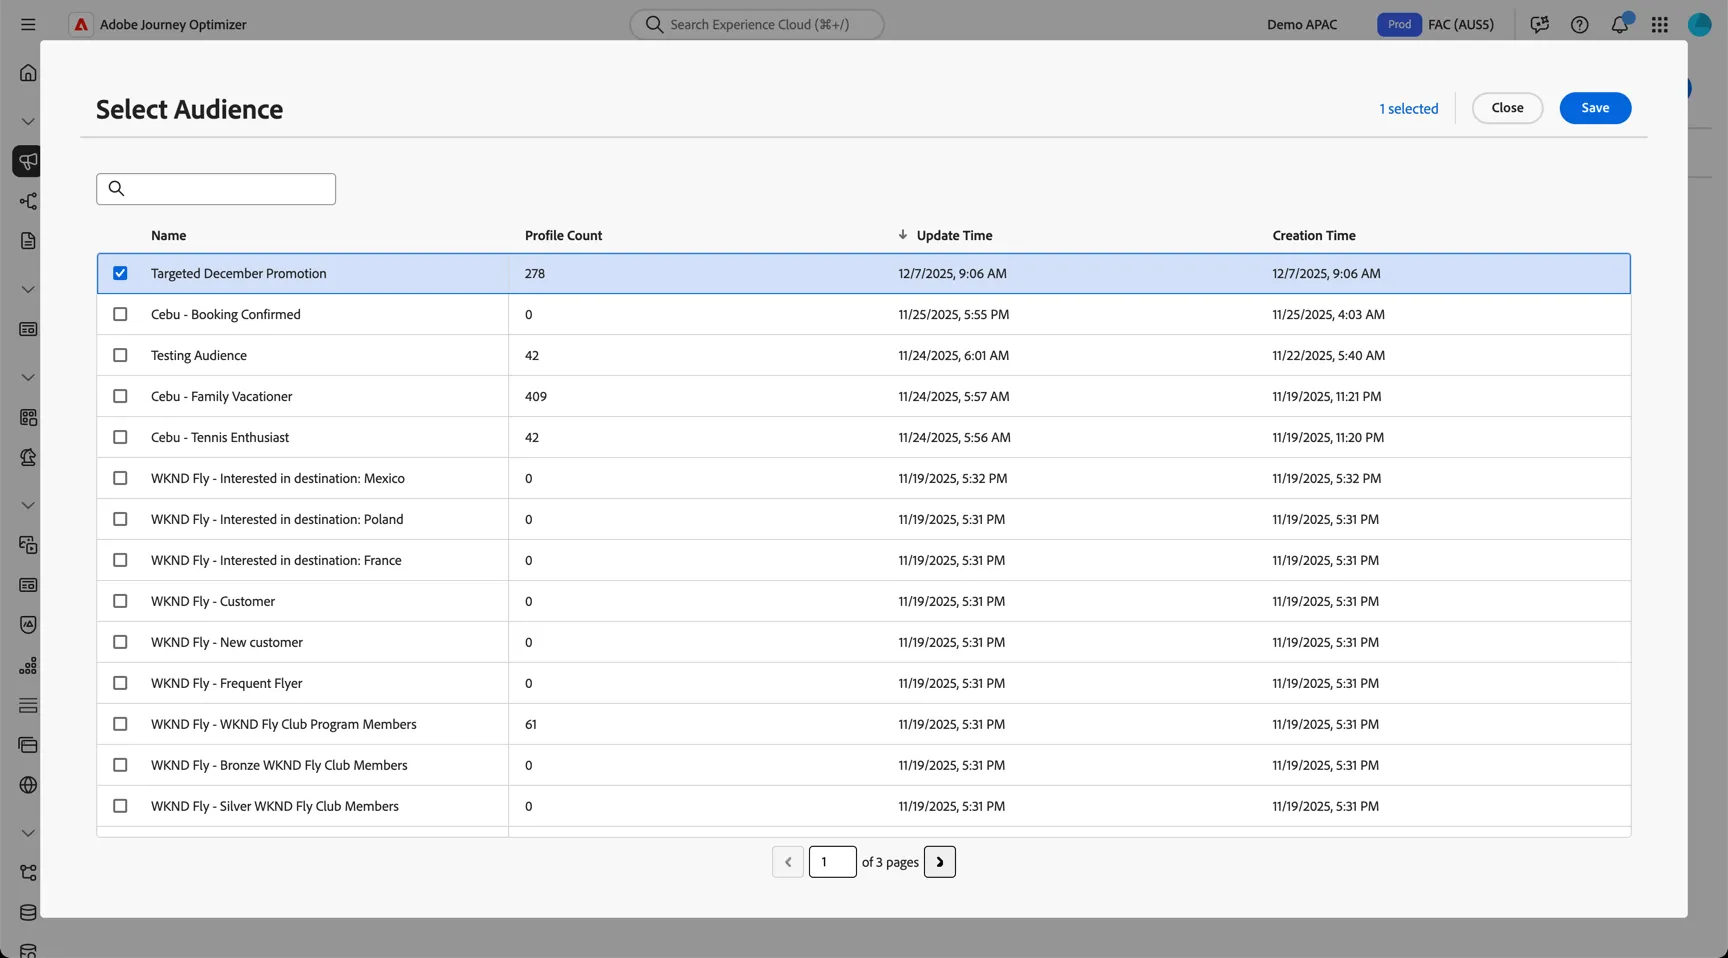
Task: Sort by Update Time column header
Action: click(x=954, y=235)
